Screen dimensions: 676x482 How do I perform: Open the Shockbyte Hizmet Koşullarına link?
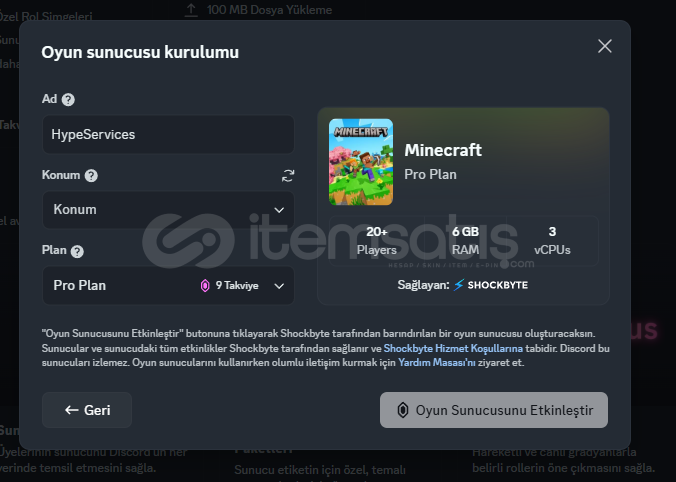pyautogui.click(x=453, y=348)
